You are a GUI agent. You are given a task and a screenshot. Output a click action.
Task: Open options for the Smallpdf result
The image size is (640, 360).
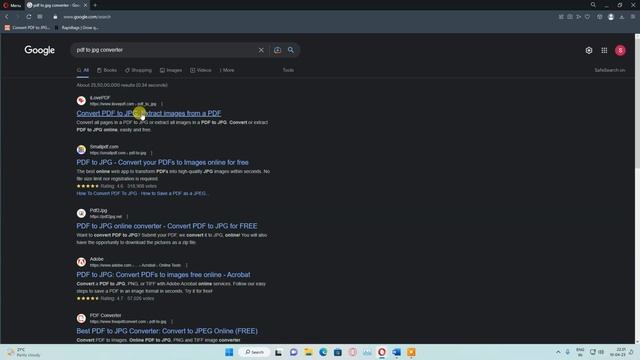(x=151, y=153)
